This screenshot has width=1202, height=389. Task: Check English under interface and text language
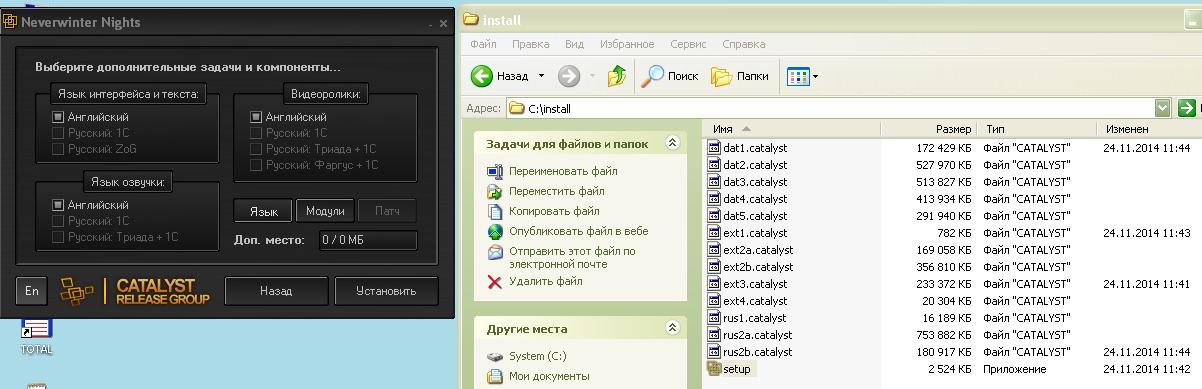58,117
